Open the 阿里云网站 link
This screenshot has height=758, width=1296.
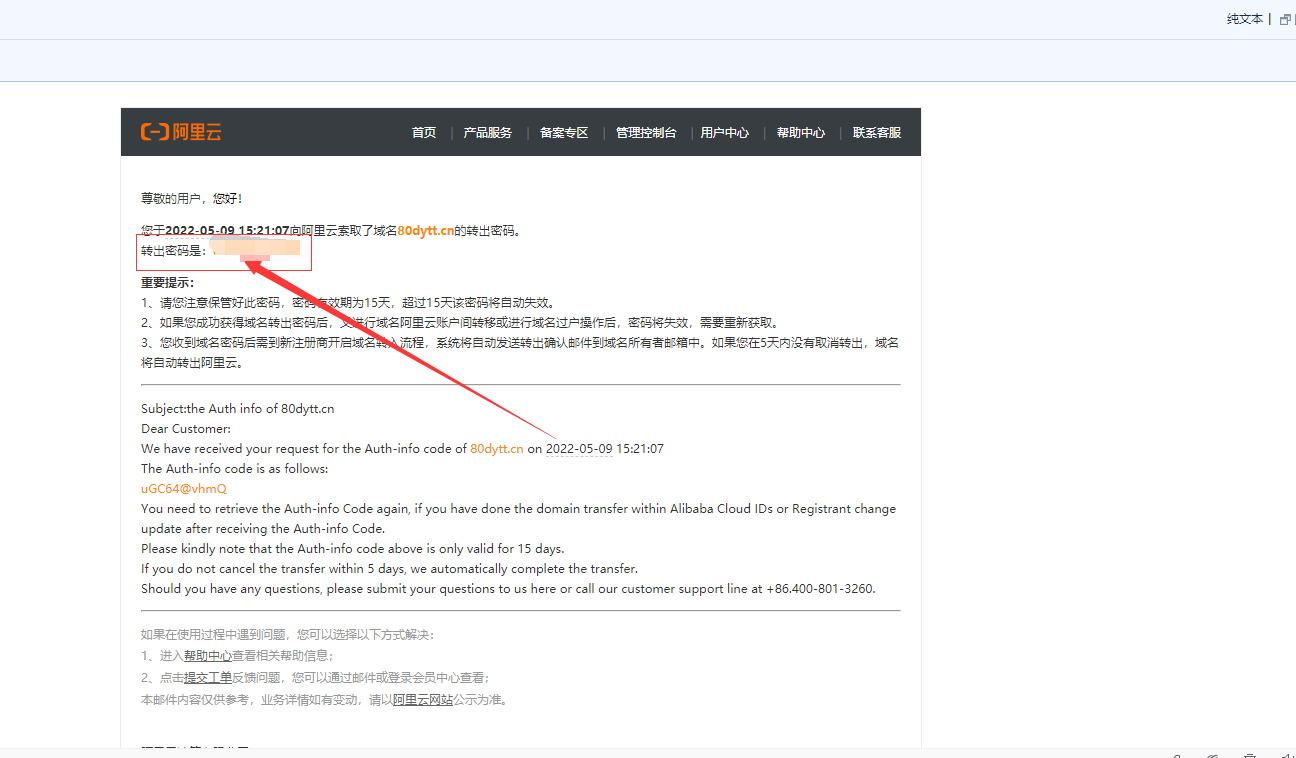tap(423, 700)
